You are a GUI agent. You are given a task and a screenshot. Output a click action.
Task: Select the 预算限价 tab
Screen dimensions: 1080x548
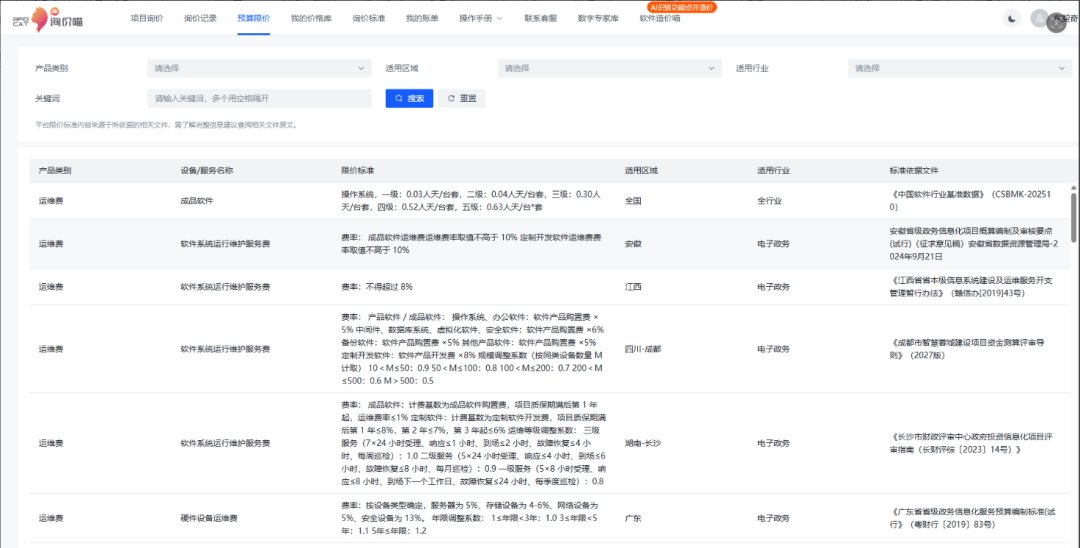click(253, 19)
